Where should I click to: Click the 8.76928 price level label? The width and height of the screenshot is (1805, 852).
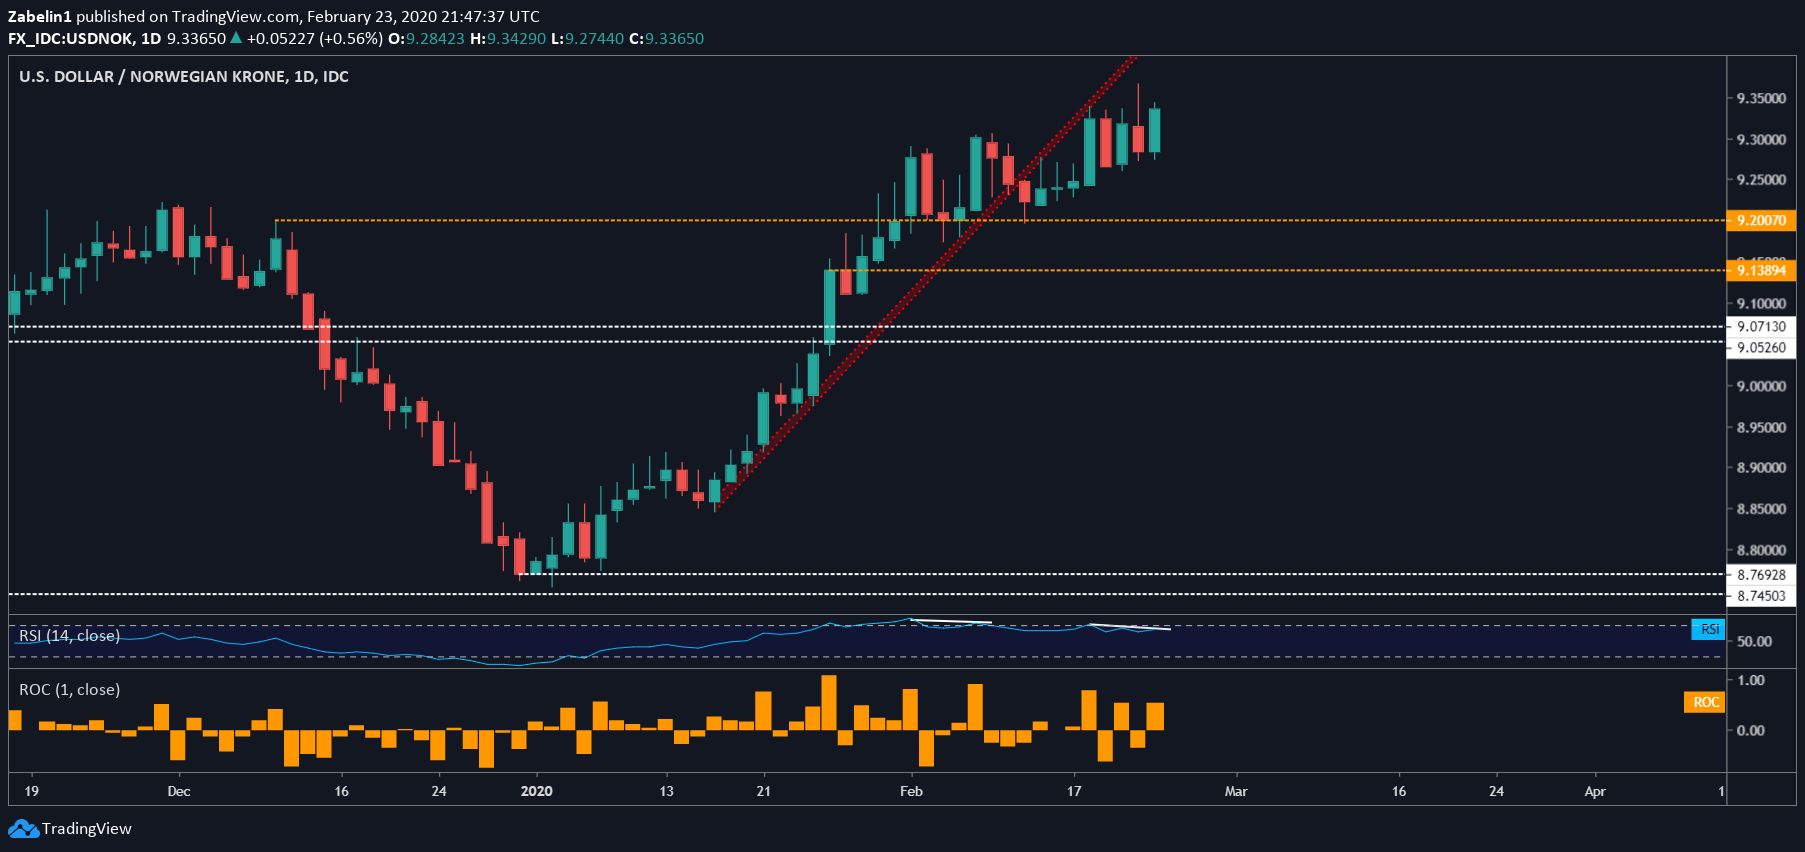[x=1761, y=575]
